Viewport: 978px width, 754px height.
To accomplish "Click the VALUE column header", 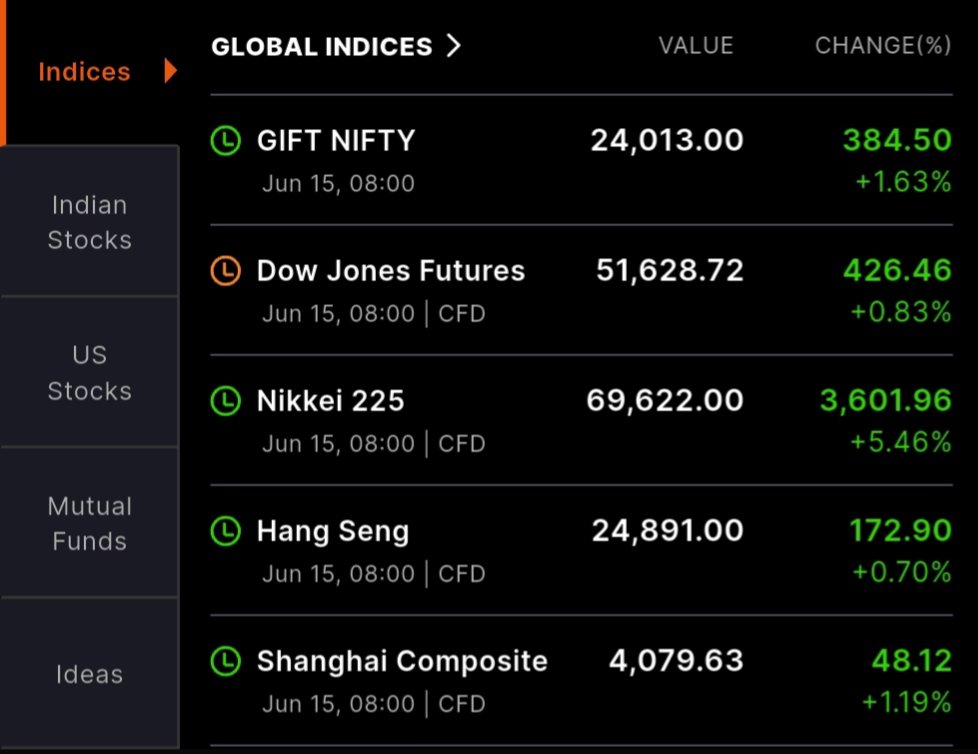I will [696, 46].
